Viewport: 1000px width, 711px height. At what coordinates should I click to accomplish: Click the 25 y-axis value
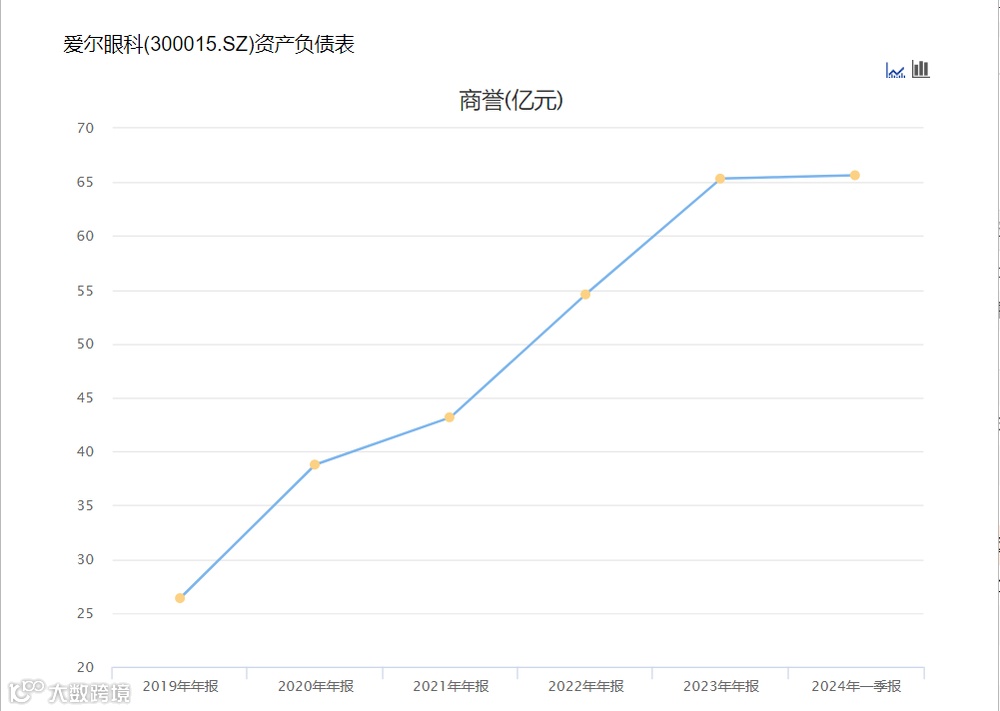click(85, 613)
